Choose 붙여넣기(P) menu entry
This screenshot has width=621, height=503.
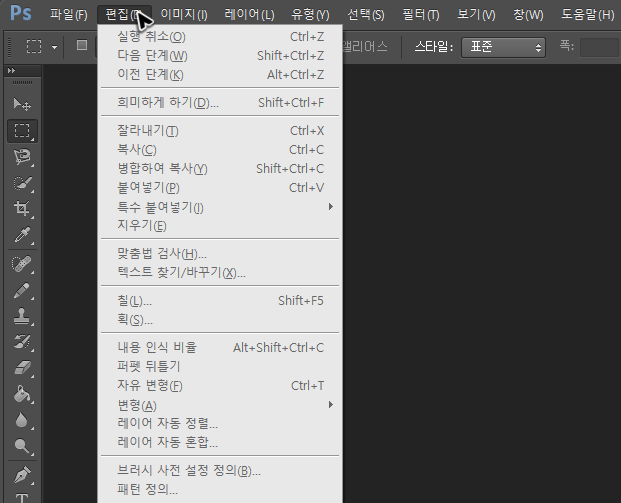click(220, 188)
